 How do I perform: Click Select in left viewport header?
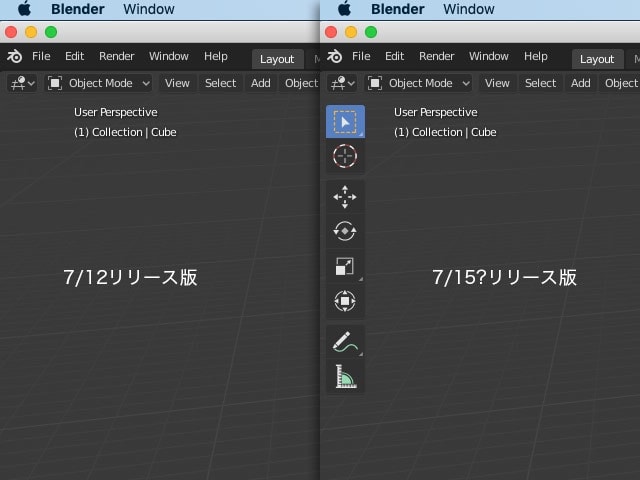pos(220,83)
